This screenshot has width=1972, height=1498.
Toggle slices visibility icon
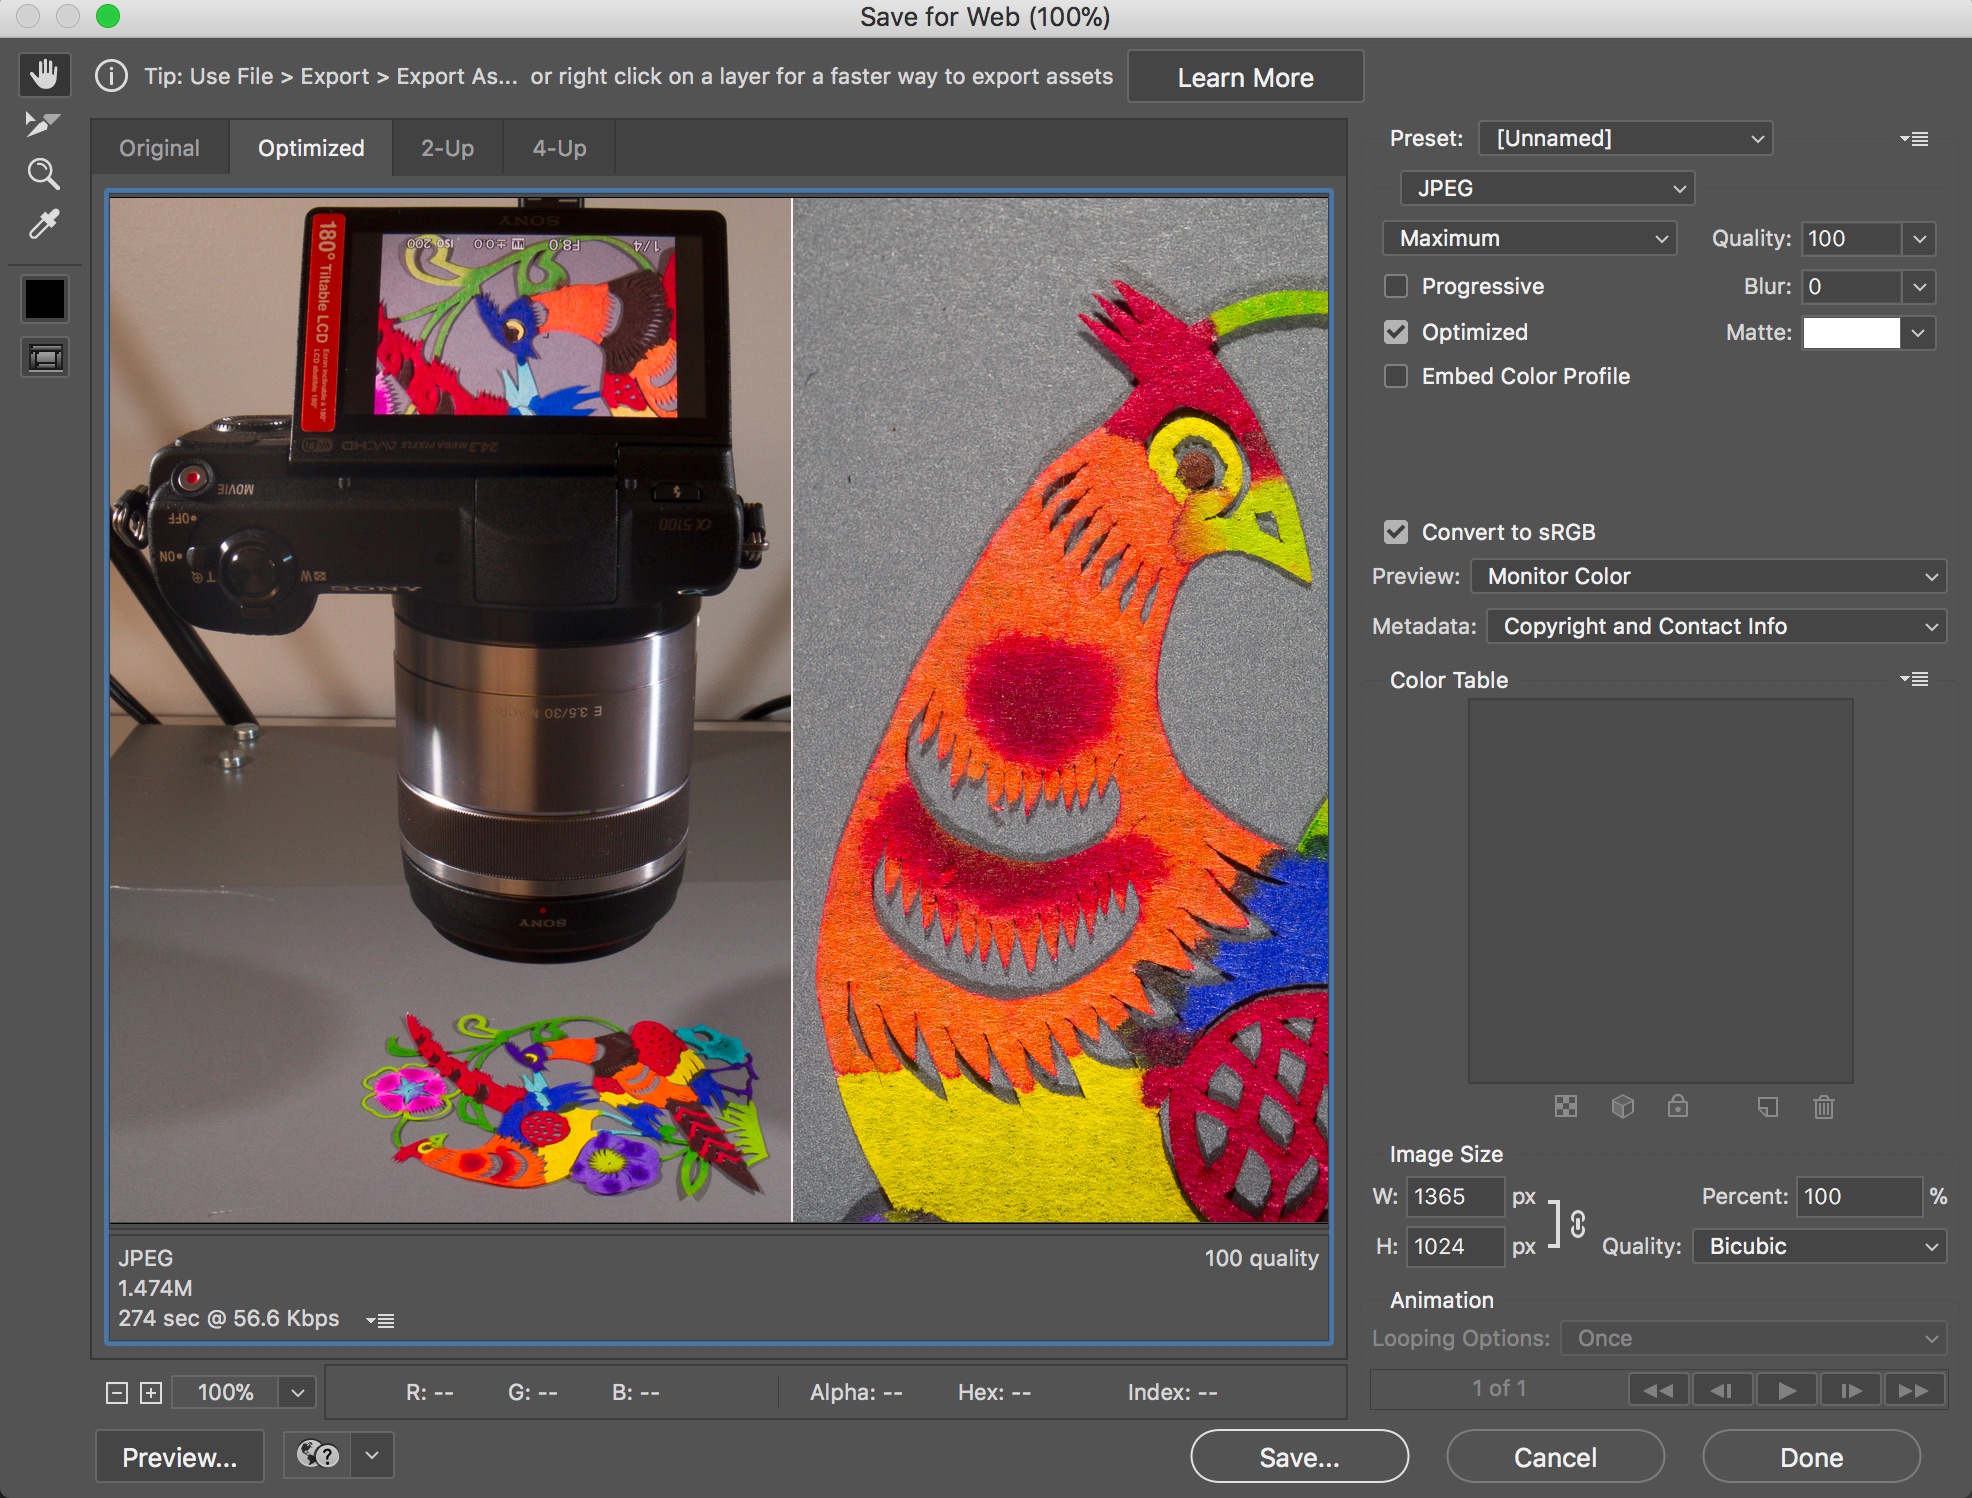45,357
